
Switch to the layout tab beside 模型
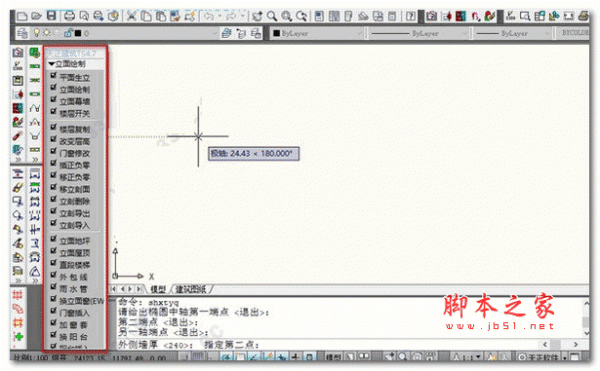191,289
